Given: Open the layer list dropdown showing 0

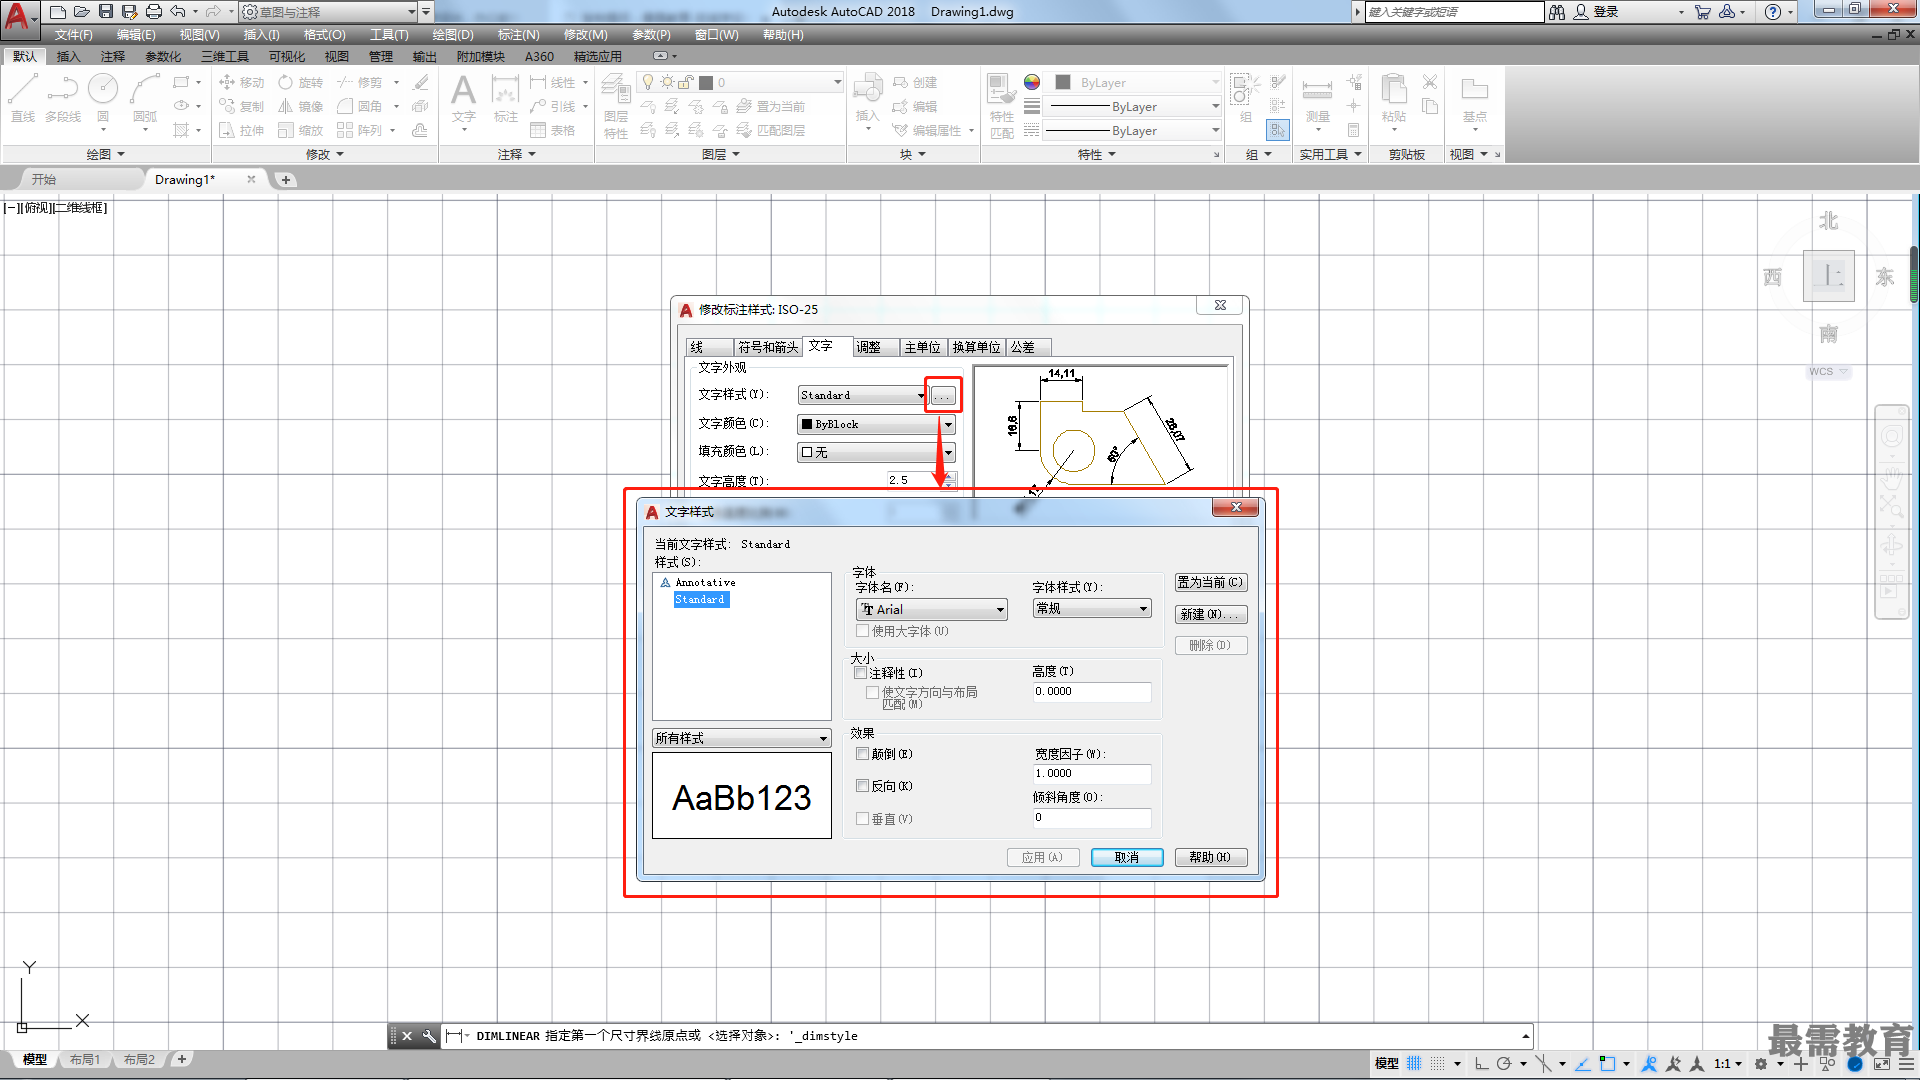Looking at the screenshot, I should 740,82.
